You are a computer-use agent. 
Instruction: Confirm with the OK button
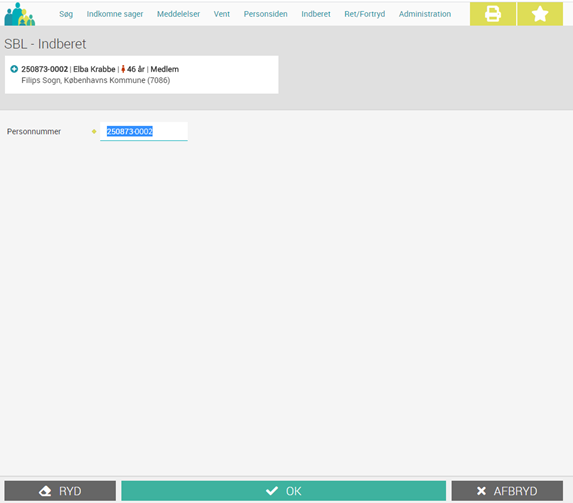pos(284,491)
